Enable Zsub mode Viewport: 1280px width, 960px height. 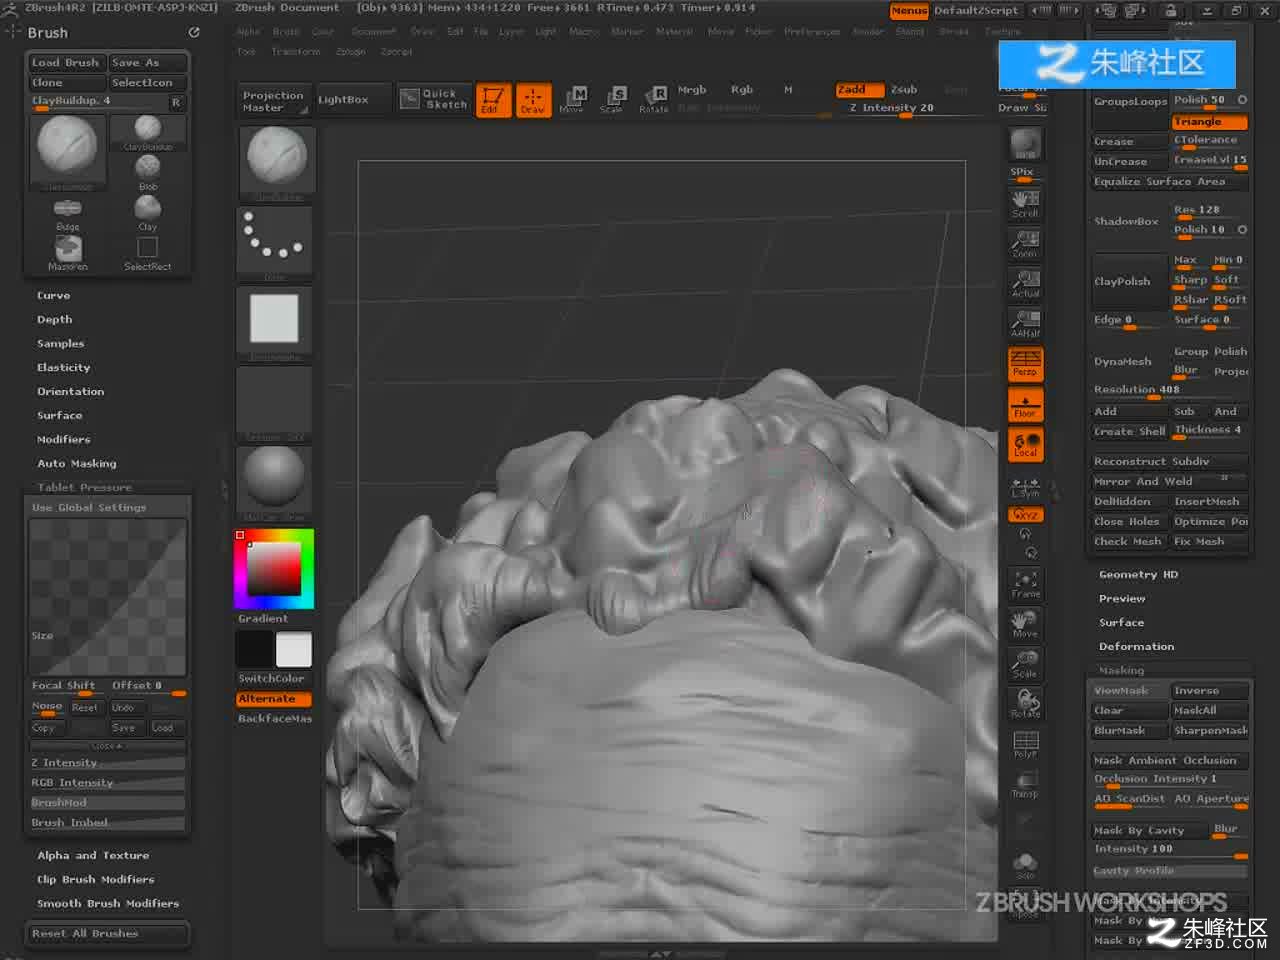click(904, 90)
